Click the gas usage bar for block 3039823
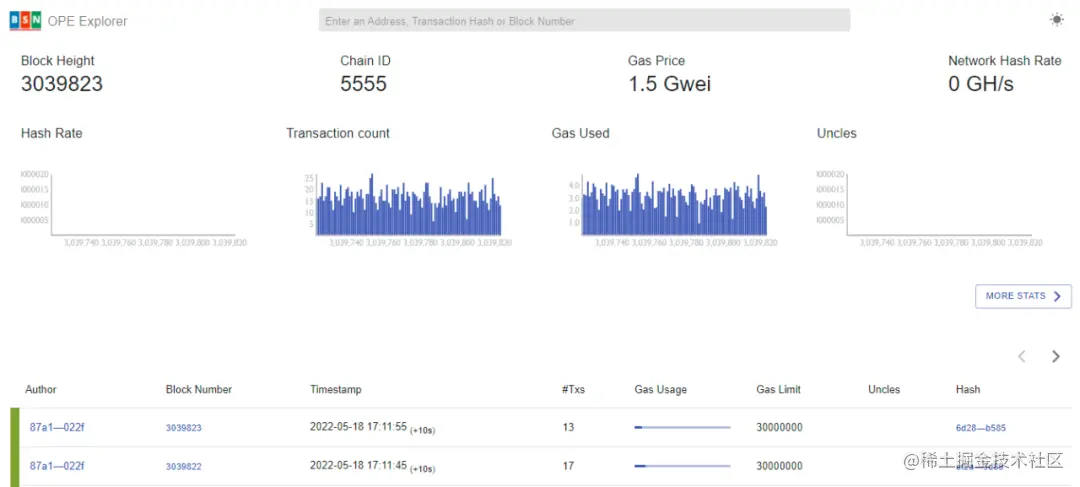1080x487 pixels. pyautogui.click(x=682, y=428)
